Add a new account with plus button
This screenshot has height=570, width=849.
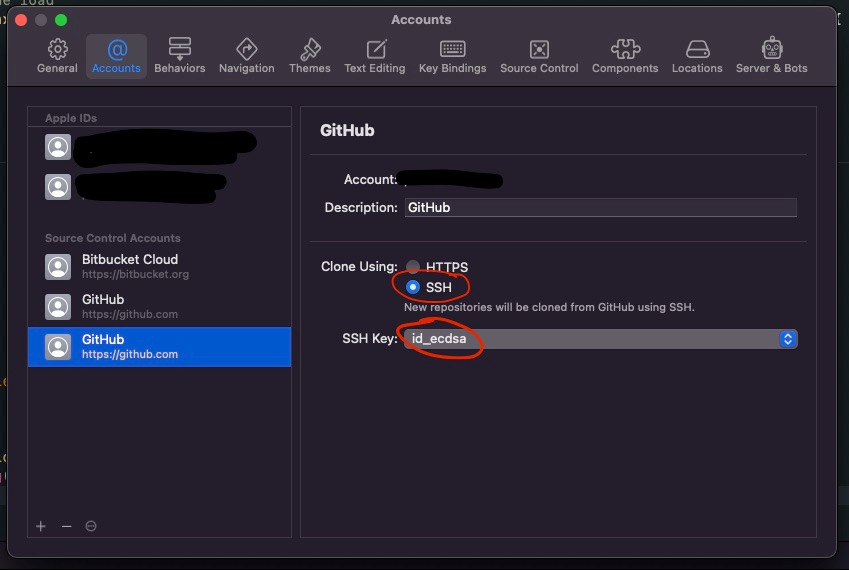41,526
